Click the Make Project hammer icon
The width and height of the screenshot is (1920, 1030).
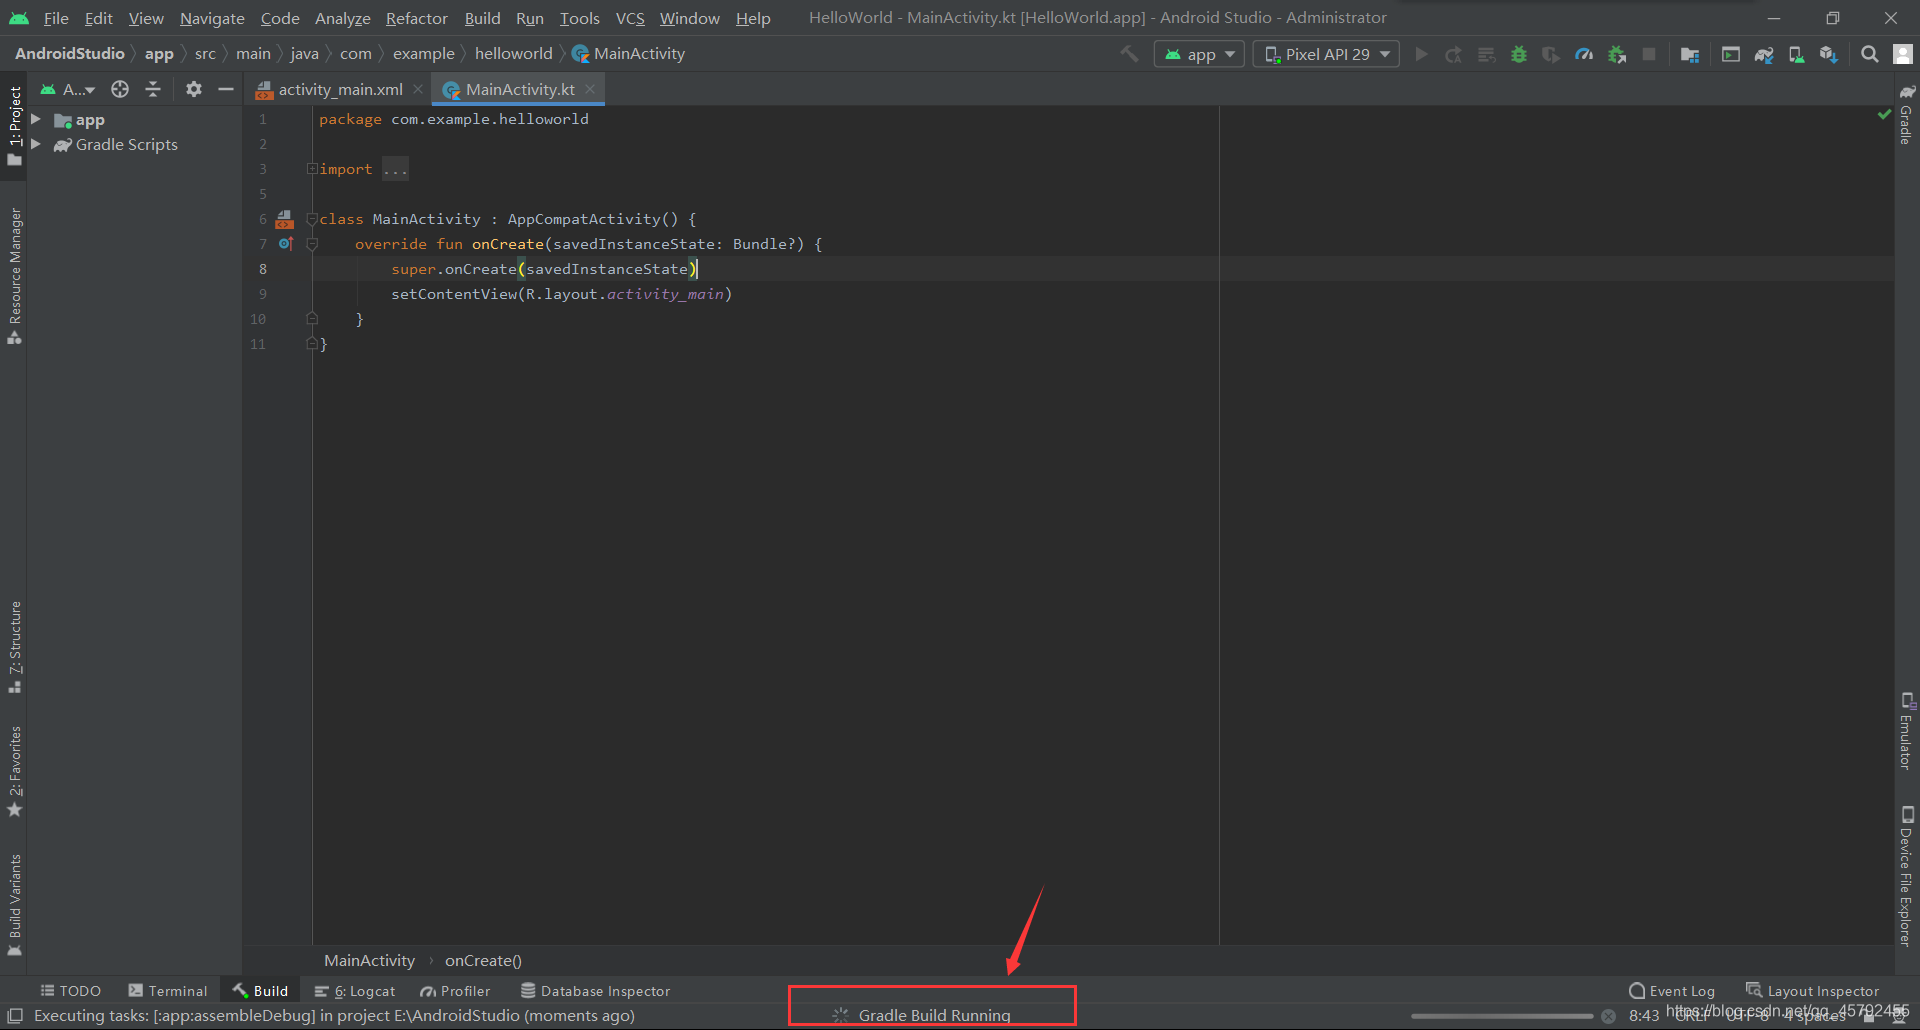[1129, 54]
